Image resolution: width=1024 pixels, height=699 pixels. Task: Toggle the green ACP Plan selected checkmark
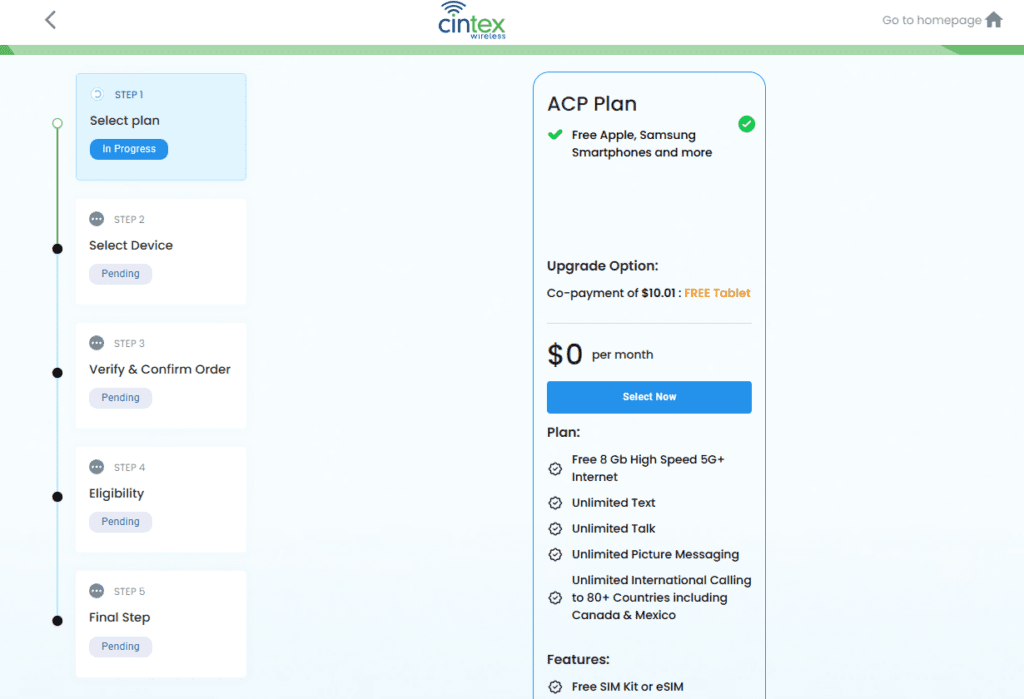[x=746, y=124]
